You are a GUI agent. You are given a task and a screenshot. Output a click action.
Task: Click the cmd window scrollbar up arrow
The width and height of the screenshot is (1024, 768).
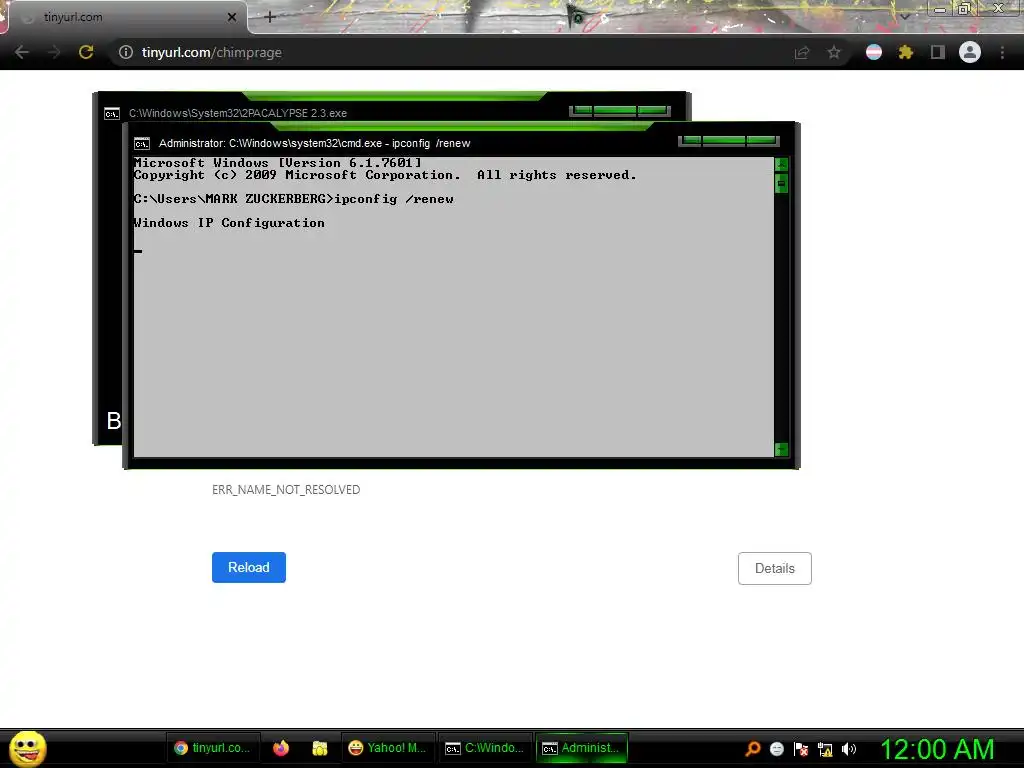point(781,165)
